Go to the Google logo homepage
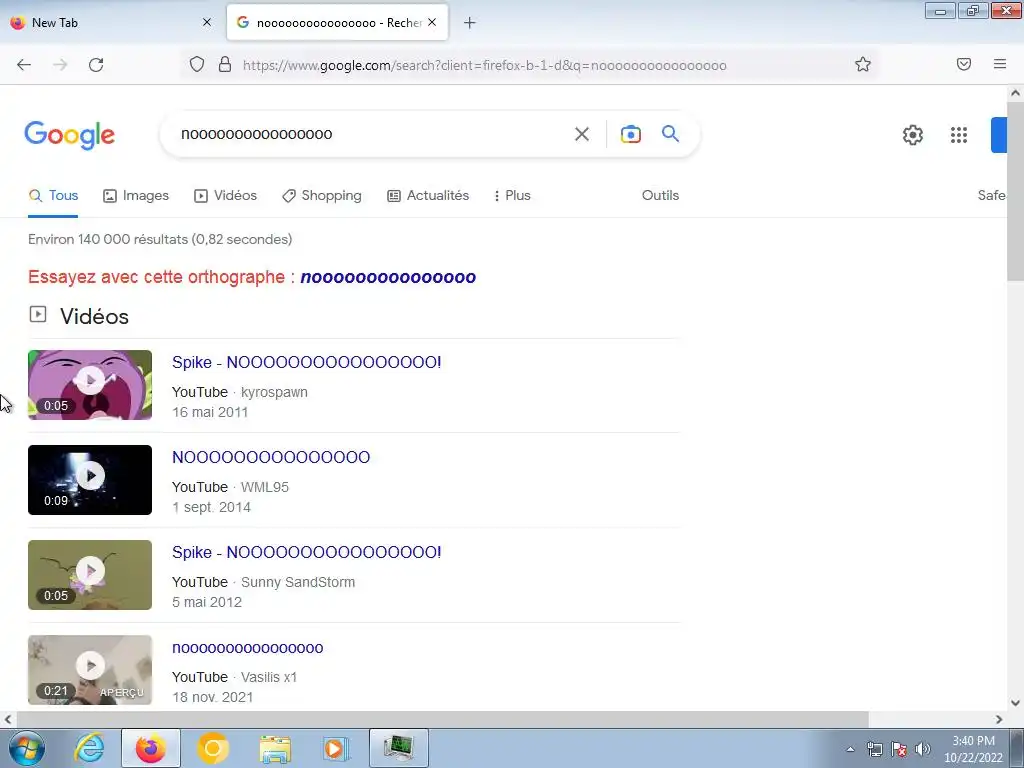This screenshot has height=768, width=1024. (x=70, y=135)
